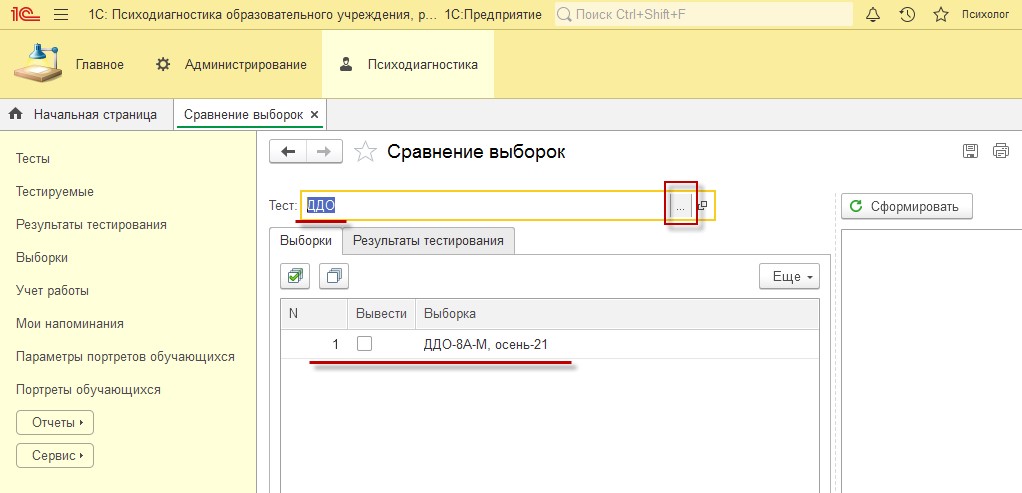Open Параметры портретов обучающихся link
This screenshot has height=493, width=1022.
click(125, 357)
